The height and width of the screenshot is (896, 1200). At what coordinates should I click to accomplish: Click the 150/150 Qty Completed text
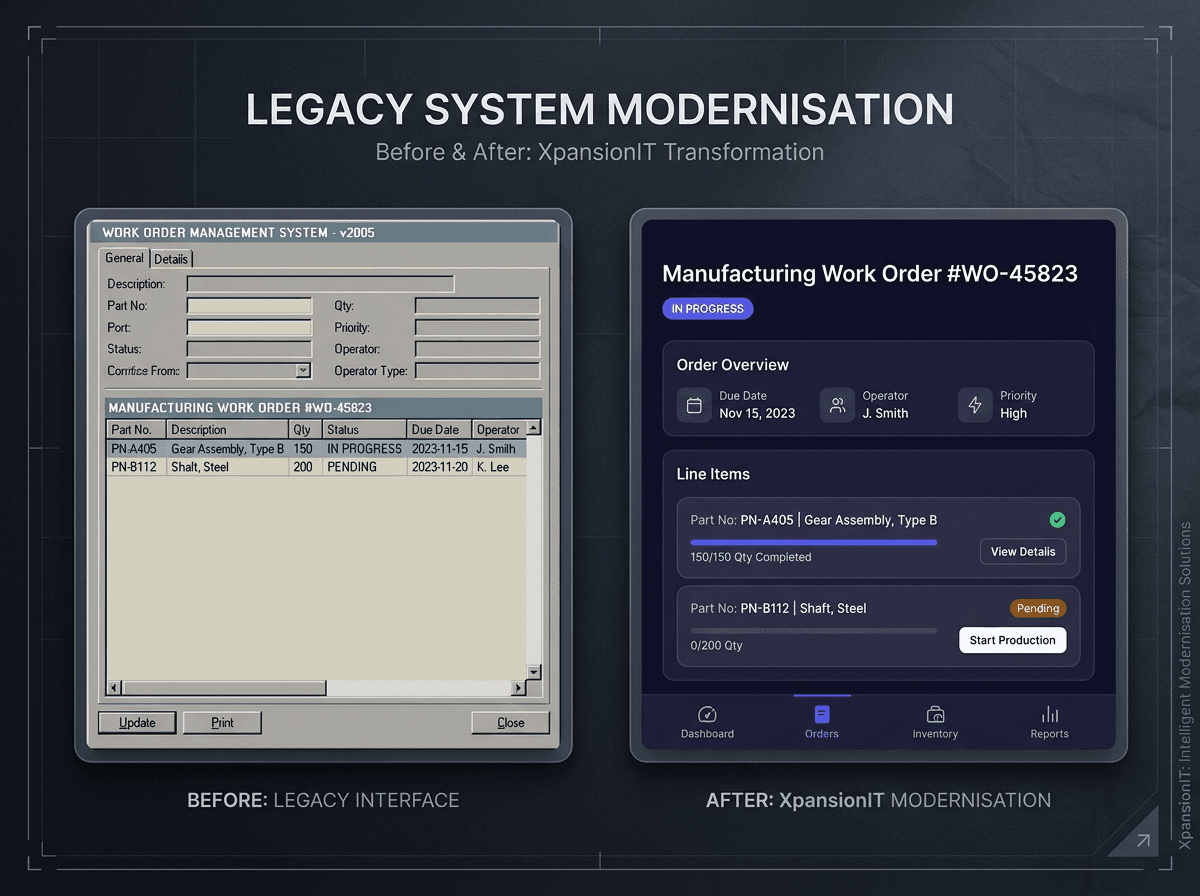(x=751, y=557)
